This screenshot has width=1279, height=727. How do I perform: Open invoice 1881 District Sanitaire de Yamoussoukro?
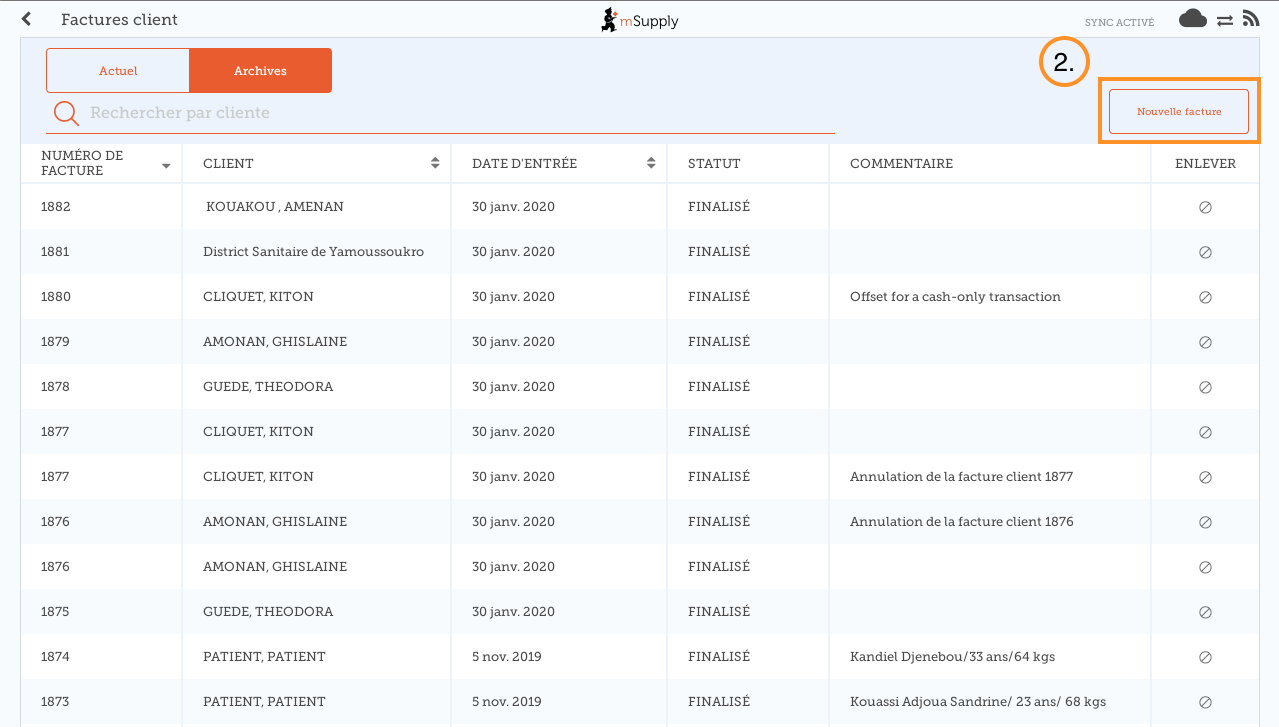(x=313, y=252)
